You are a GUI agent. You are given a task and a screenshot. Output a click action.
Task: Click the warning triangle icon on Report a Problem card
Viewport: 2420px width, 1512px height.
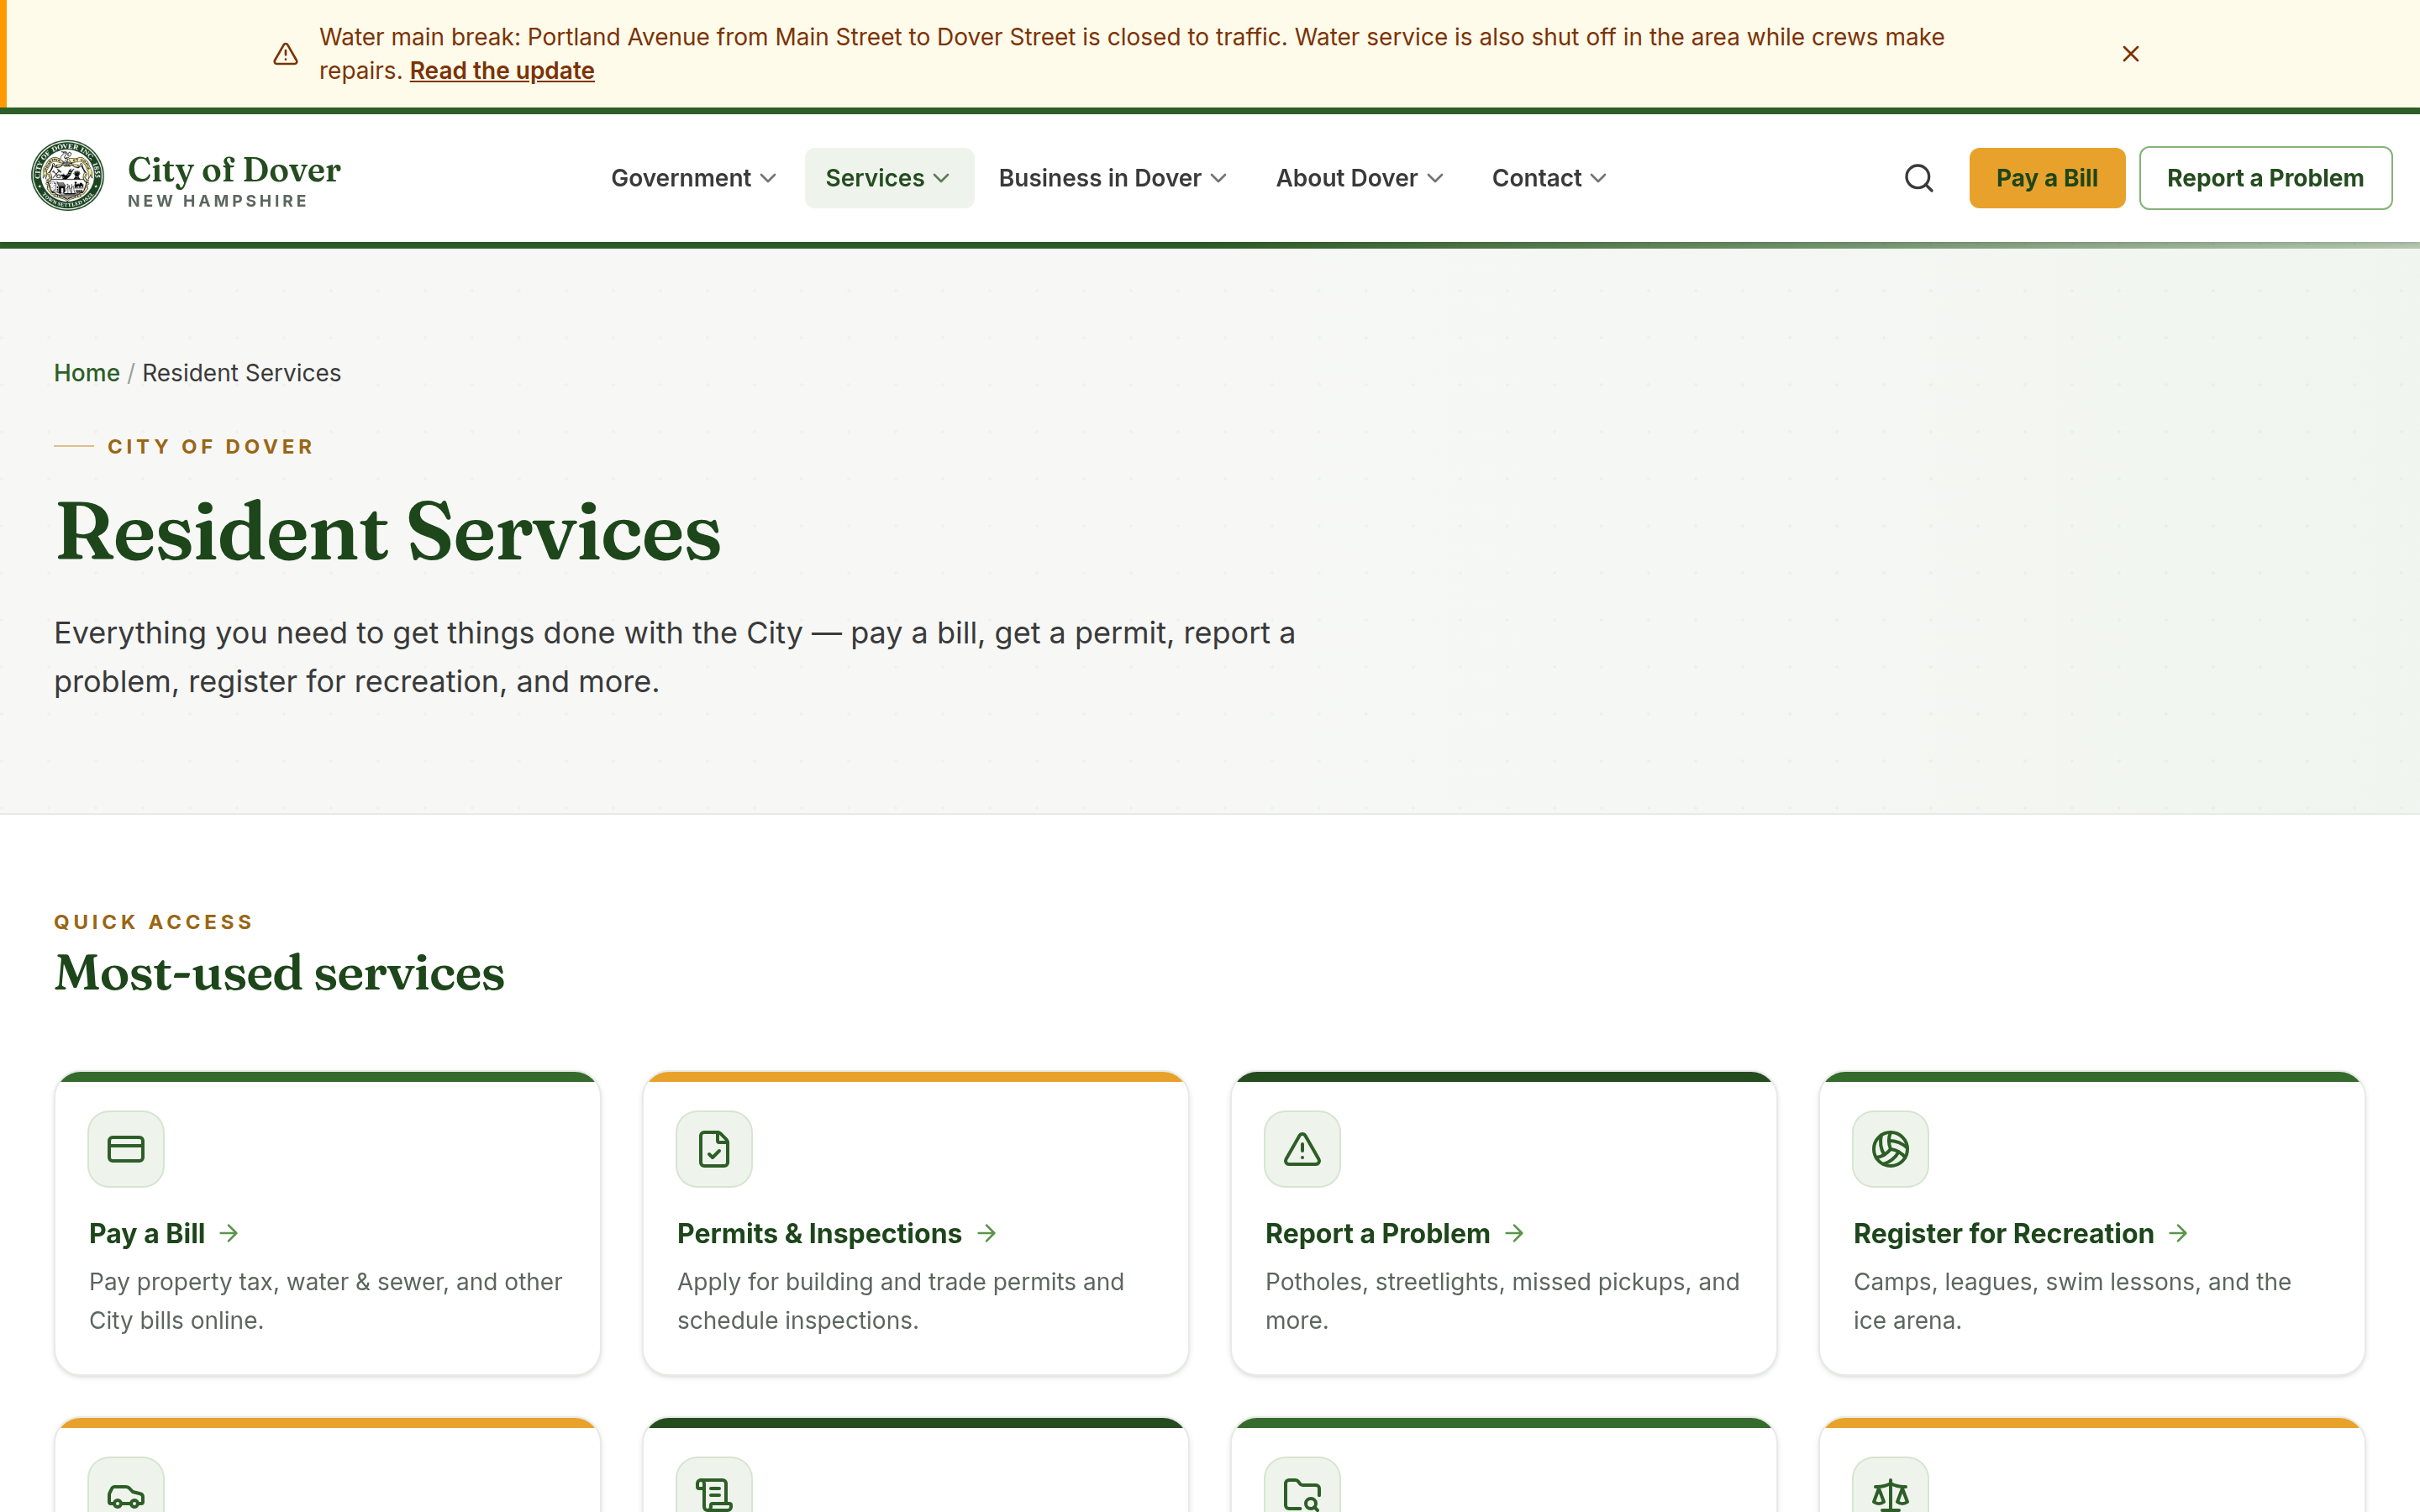1302,1149
